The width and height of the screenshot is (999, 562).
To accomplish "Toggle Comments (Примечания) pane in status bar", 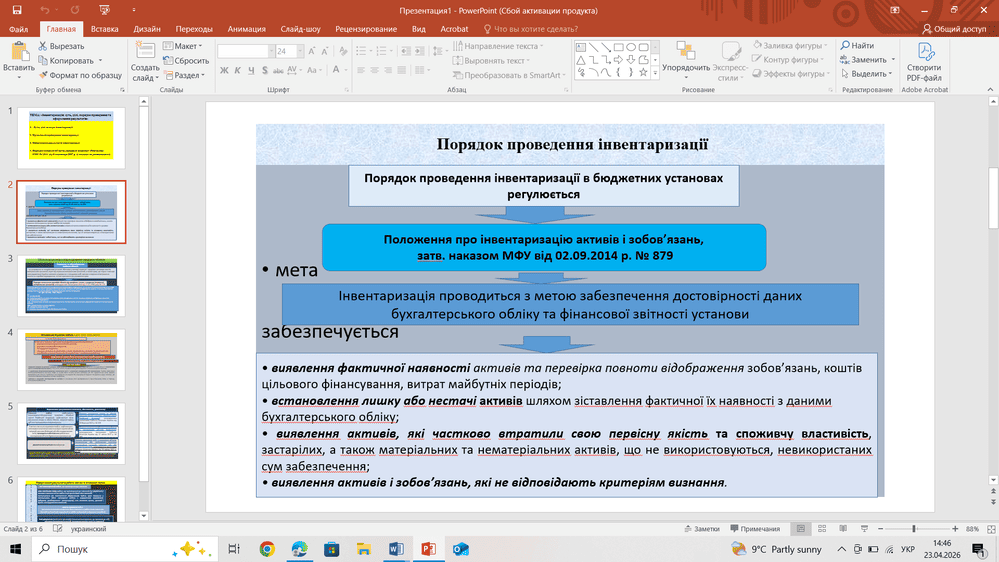I will point(754,528).
